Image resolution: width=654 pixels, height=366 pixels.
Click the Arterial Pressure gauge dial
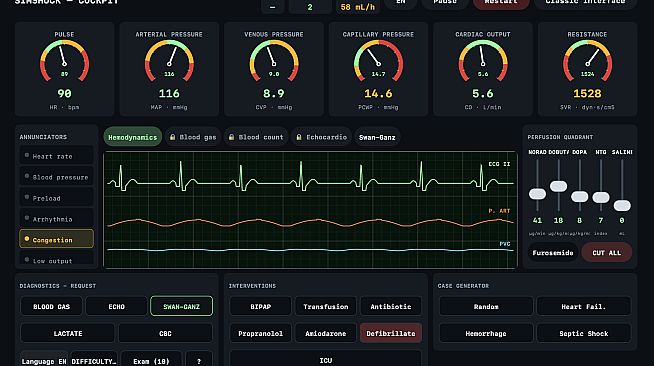pyautogui.click(x=169, y=60)
